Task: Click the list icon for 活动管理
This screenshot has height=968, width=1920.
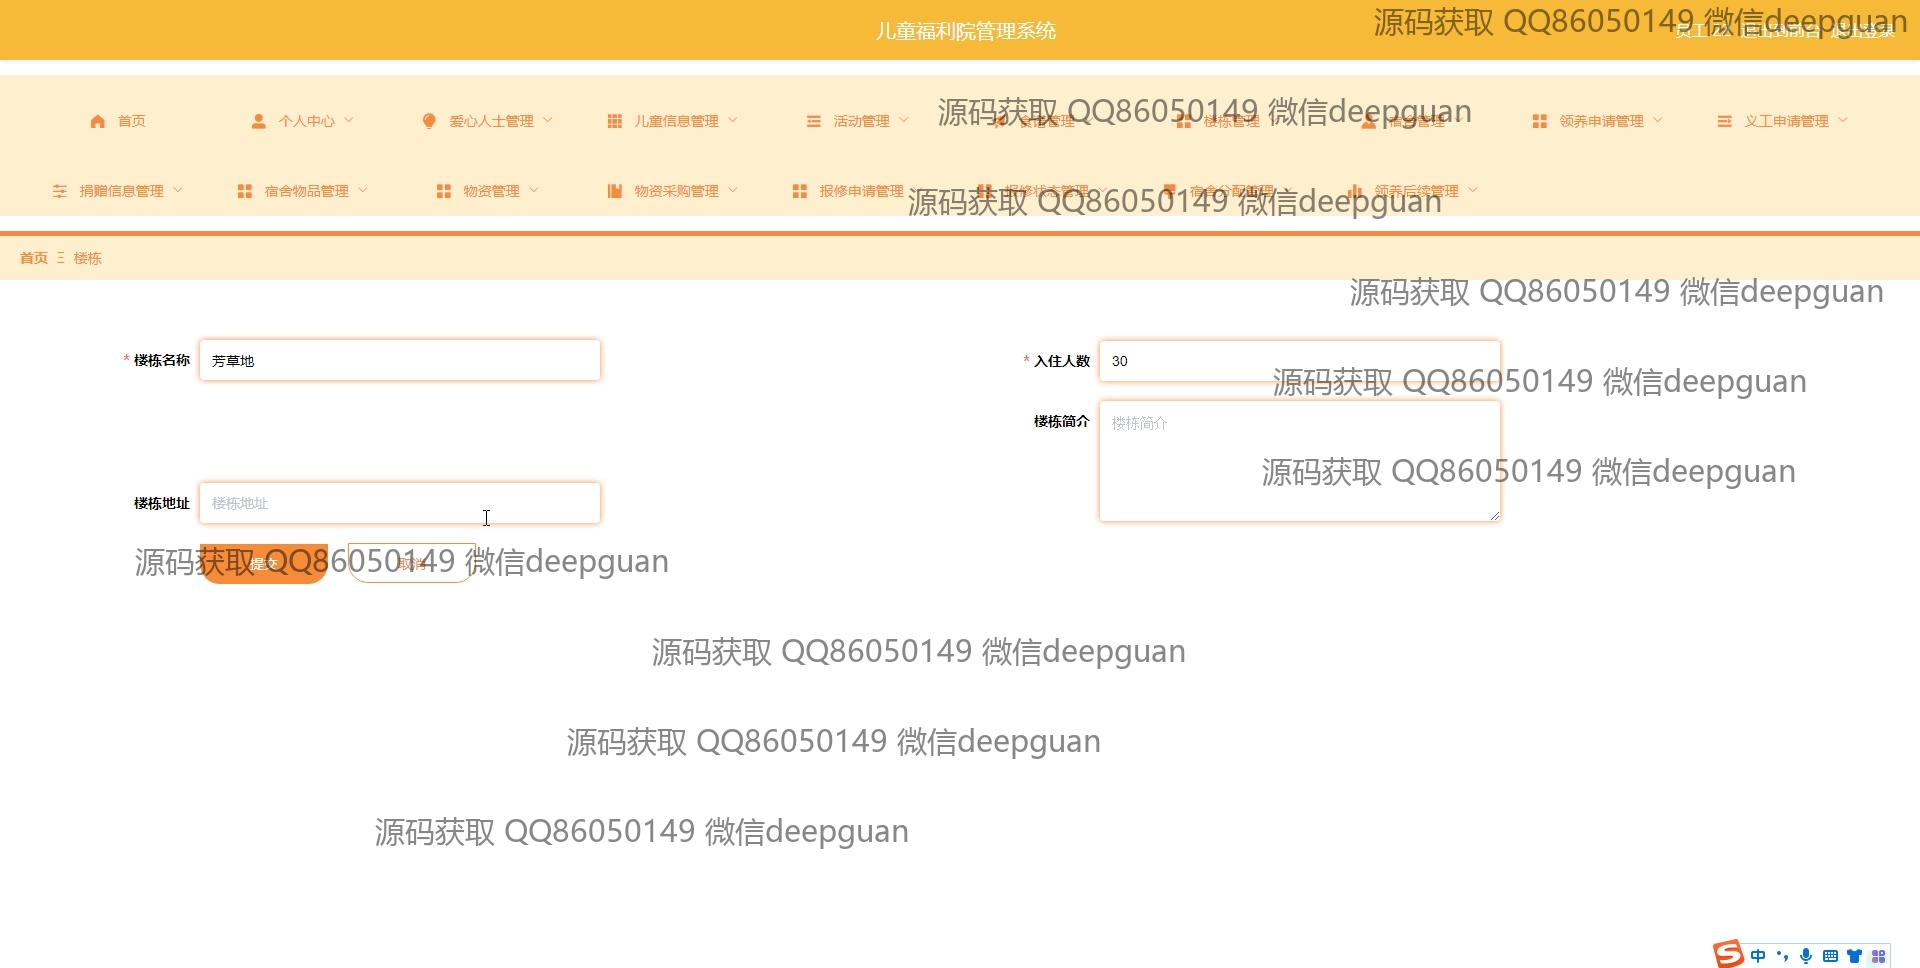Action: point(813,121)
